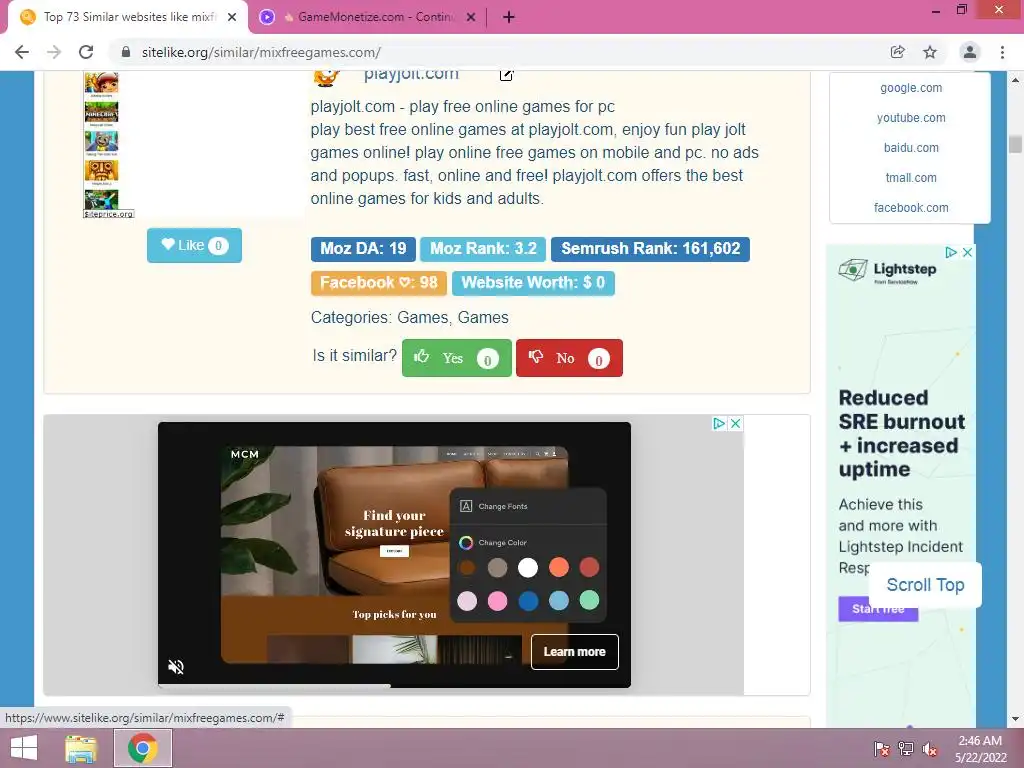This screenshot has height=768, width=1024.
Task: Open google.com from the sidebar list
Action: tap(911, 88)
